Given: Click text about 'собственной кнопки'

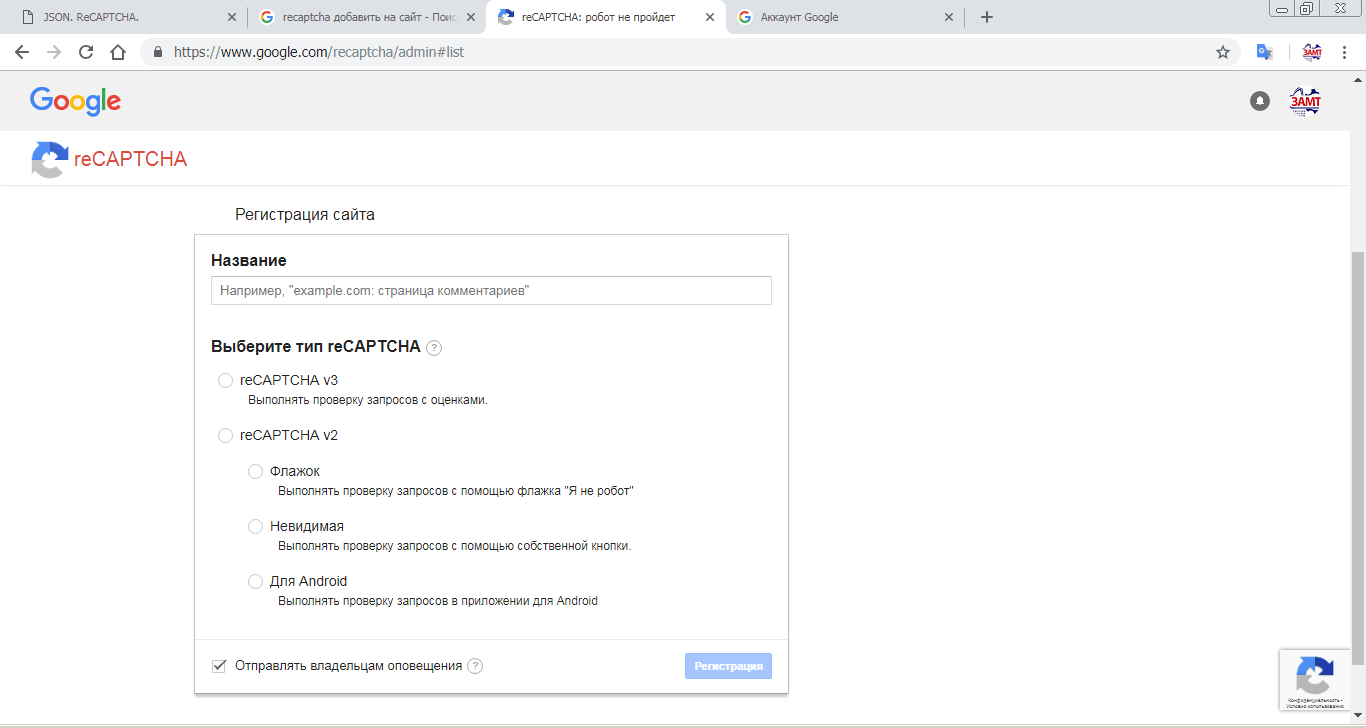Looking at the screenshot, I should pos(454,546).
